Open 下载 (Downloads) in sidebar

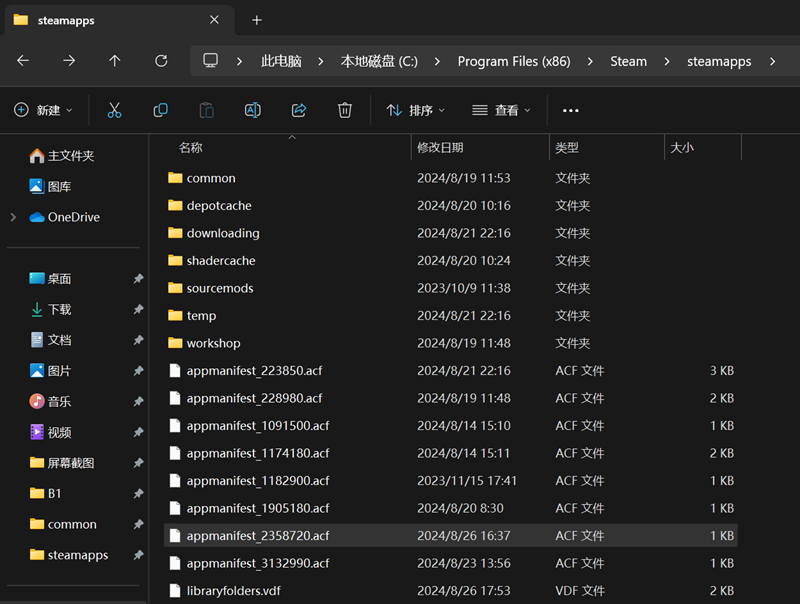click(59, 310)
